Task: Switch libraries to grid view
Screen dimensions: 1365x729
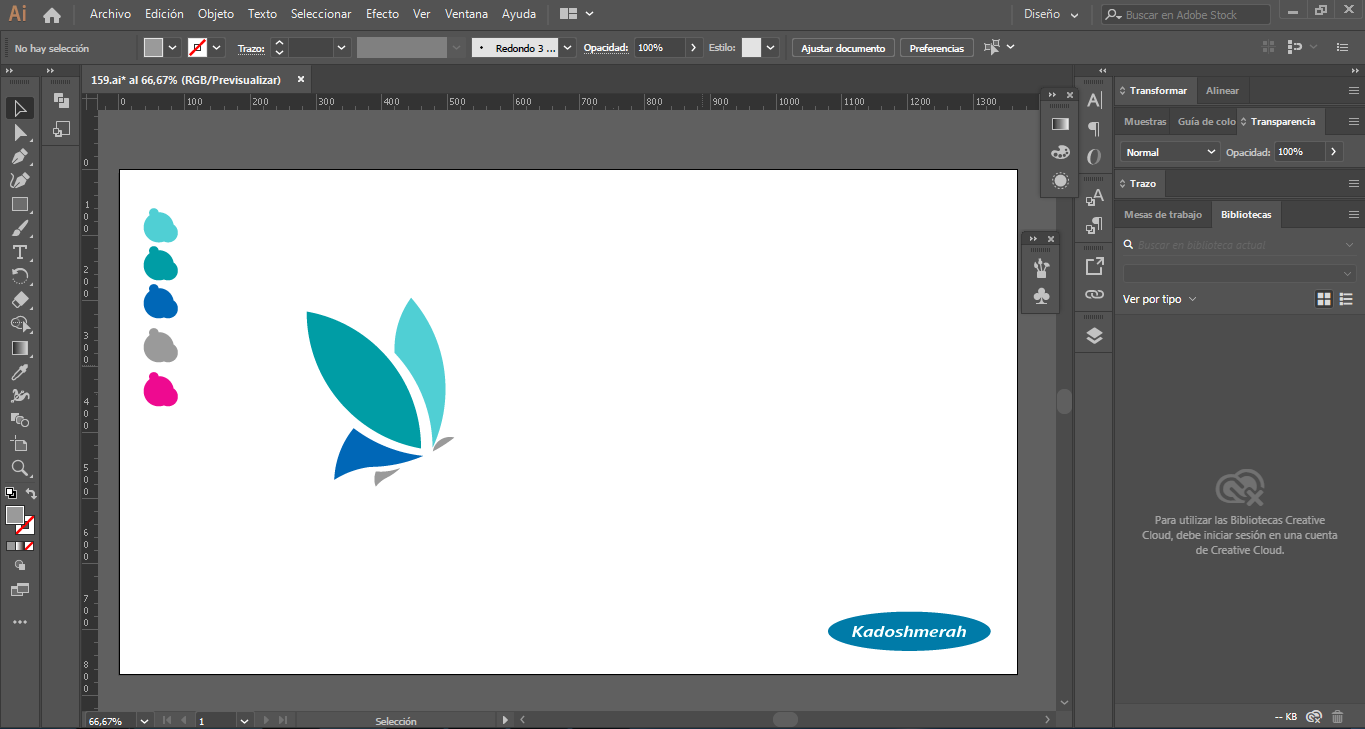Action: pos(1324,299)
